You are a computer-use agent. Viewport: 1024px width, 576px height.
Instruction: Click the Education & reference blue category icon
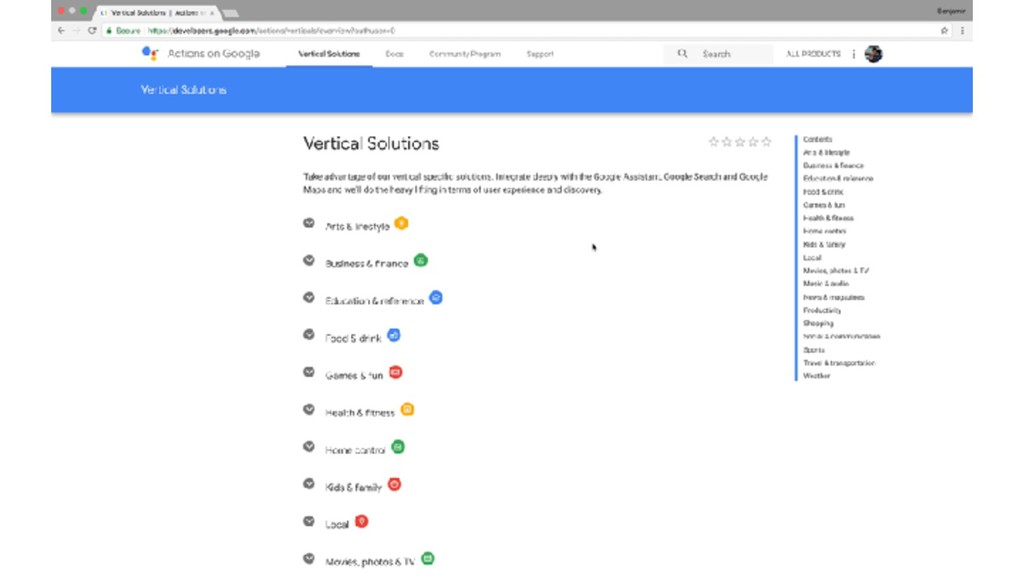(436, 298)
